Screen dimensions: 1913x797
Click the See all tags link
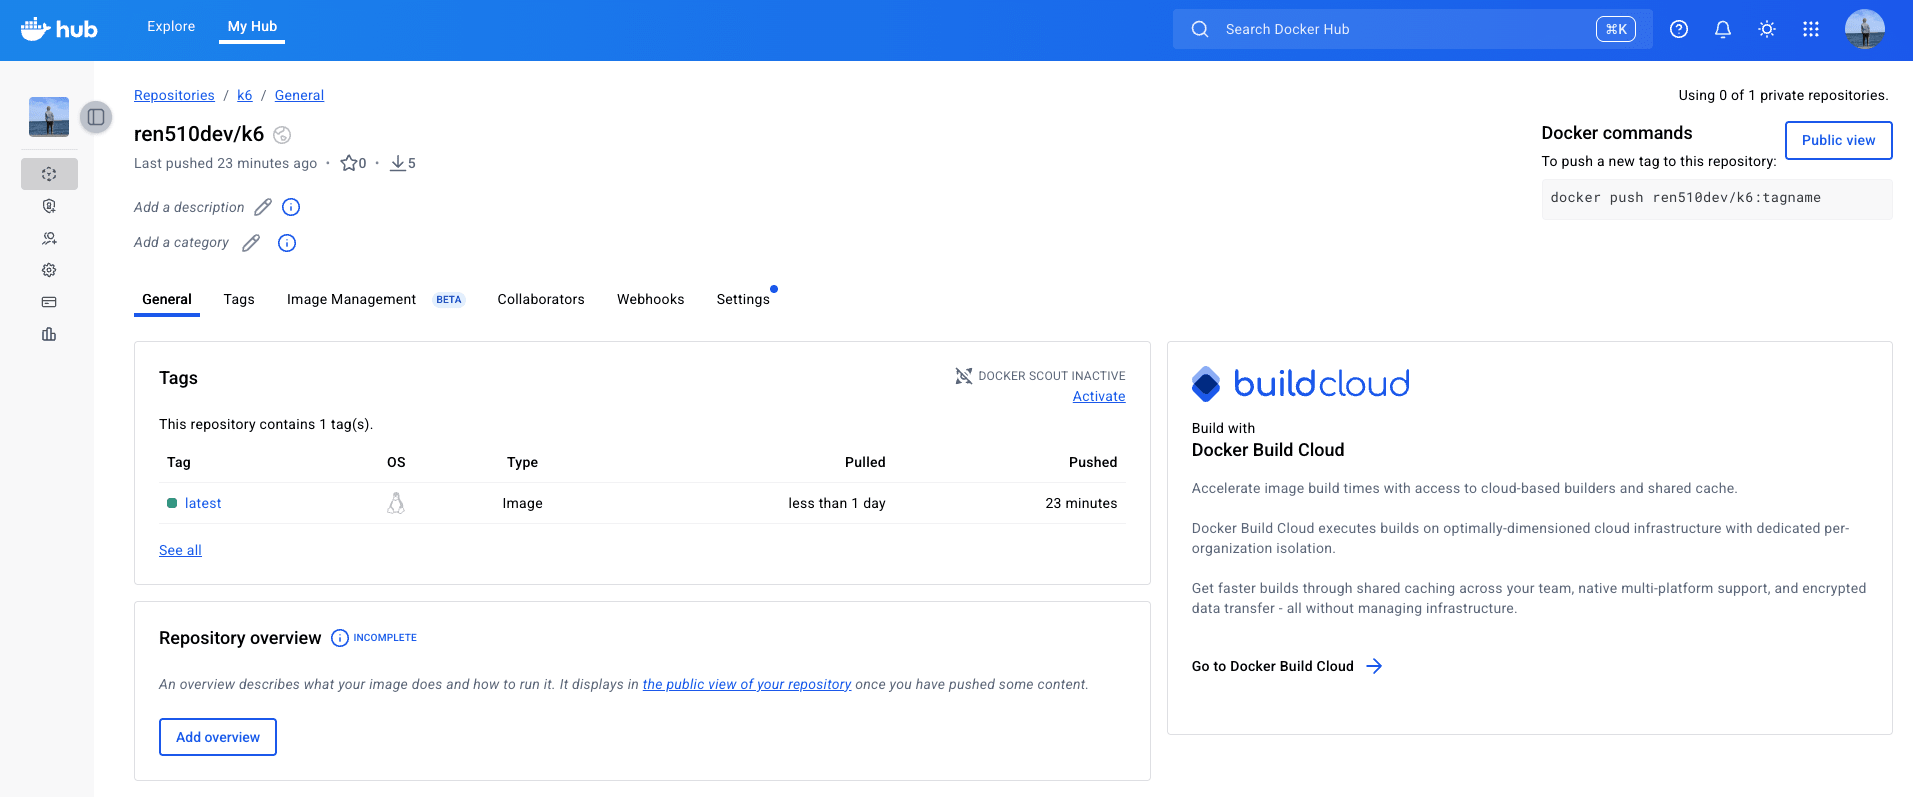(x=180, y=550)
